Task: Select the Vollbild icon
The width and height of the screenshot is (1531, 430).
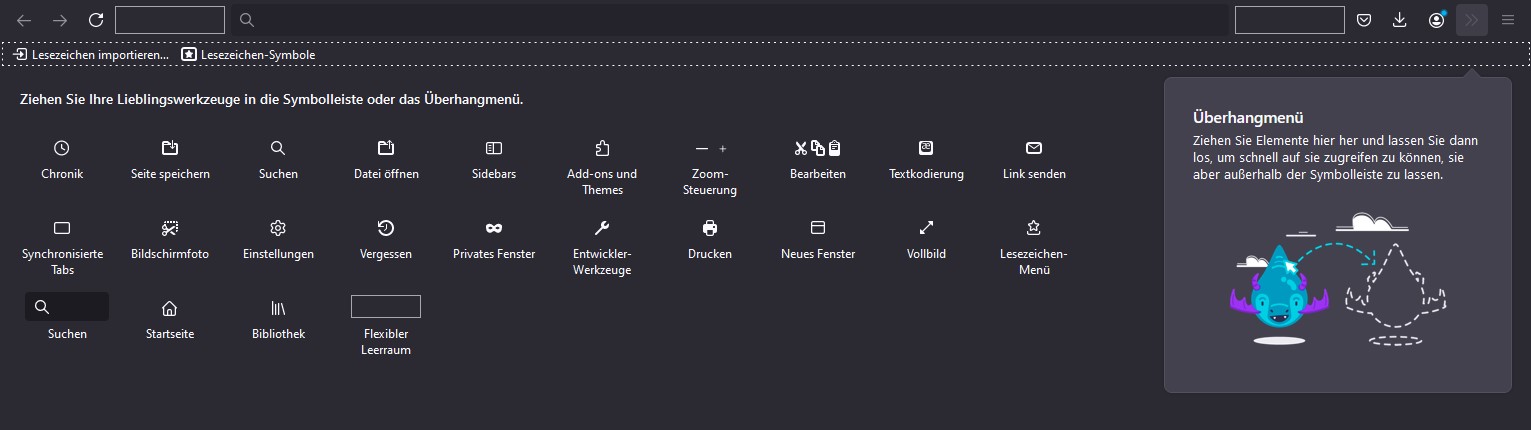Action: [x=926, y=228]
